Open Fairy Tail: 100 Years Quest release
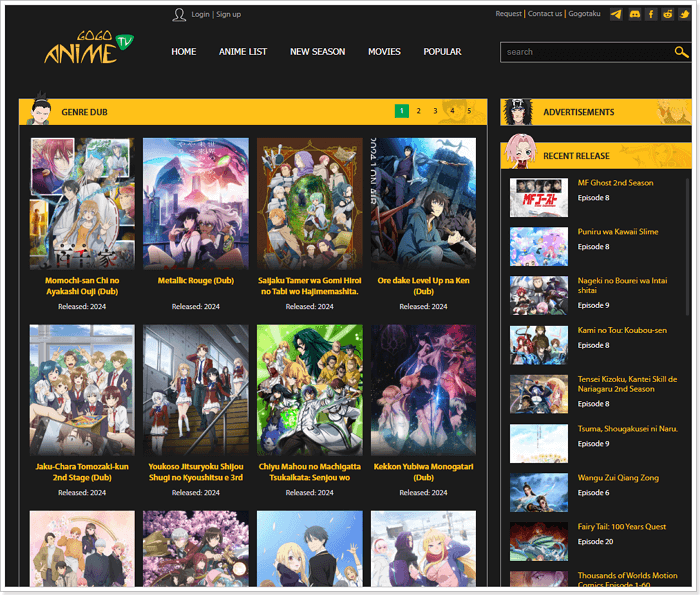The height and width of the screenshot is (595, 700). coord(621,527)
